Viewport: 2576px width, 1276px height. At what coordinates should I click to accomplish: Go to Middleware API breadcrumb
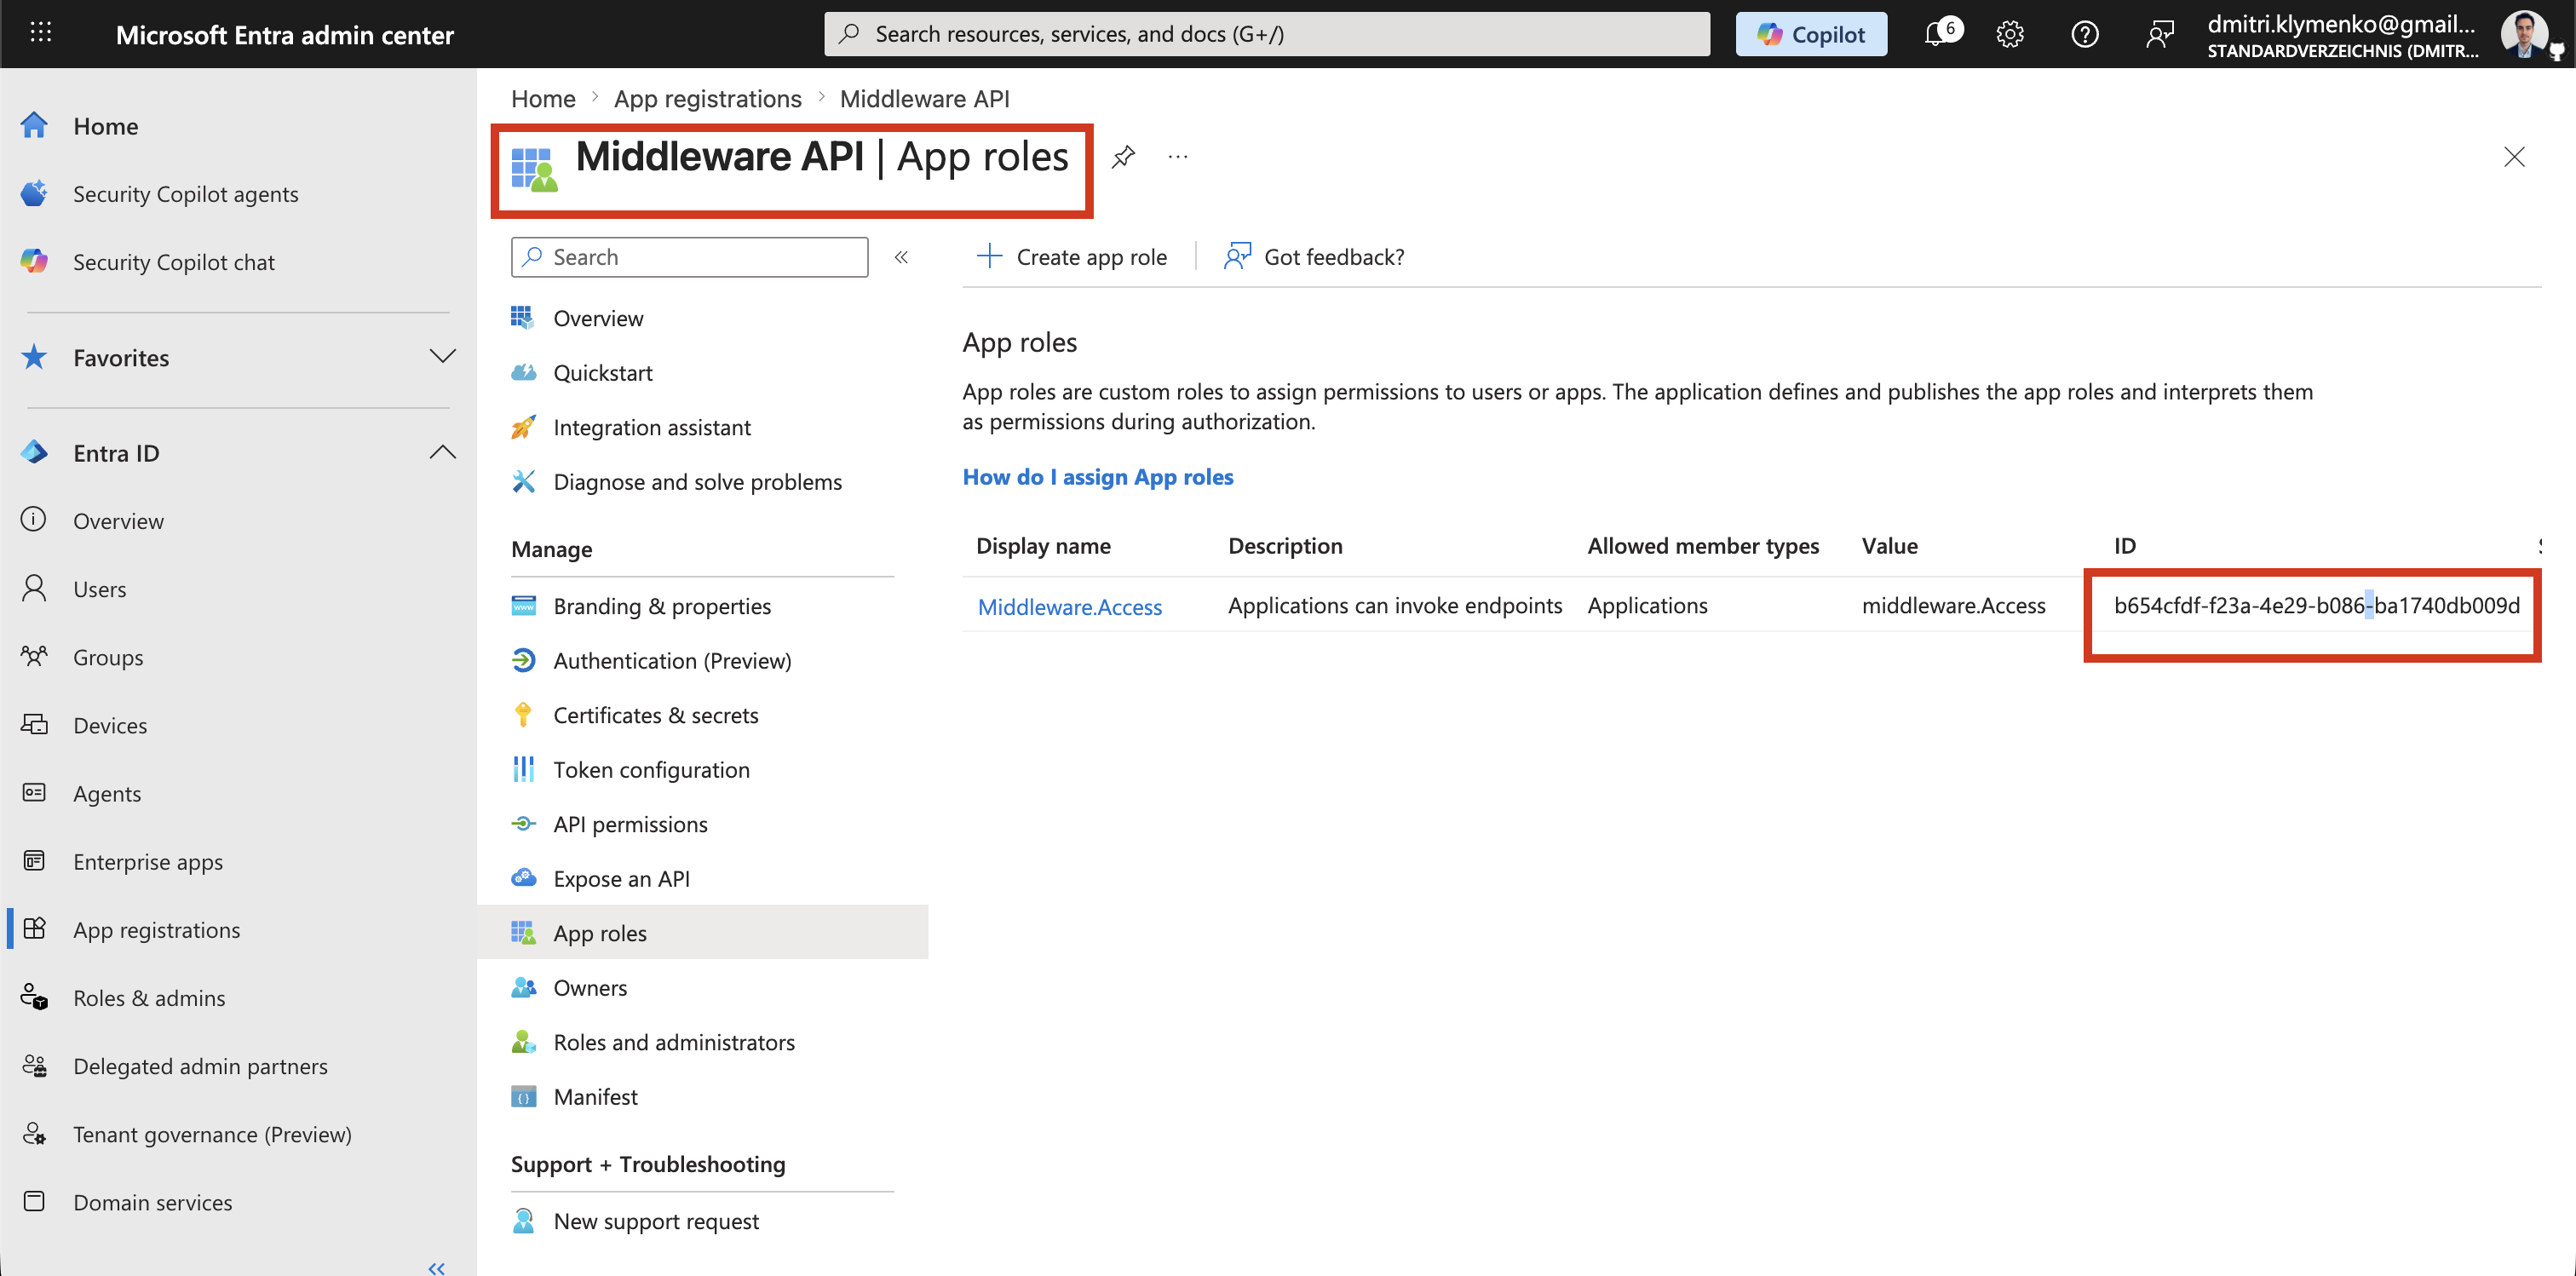[x=924, y=99]
